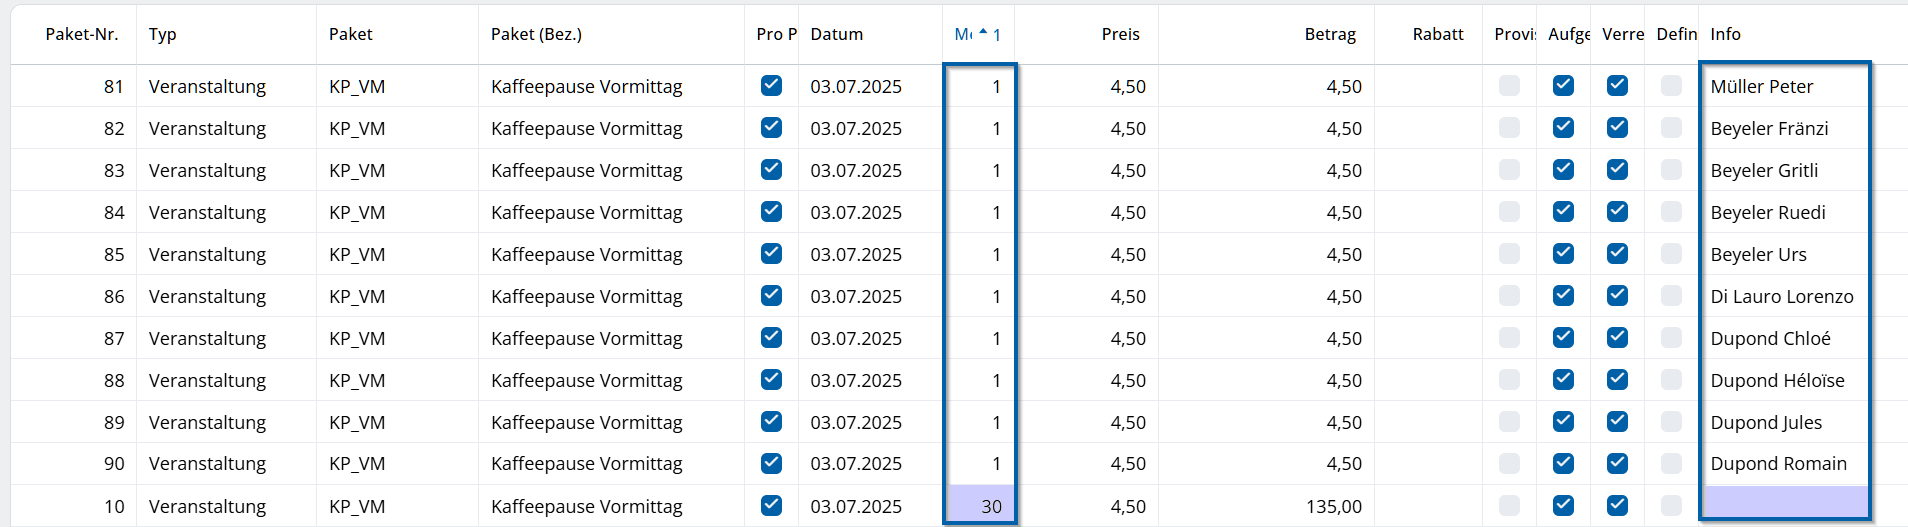Viewport: 1908px width, 527px height.
Task: Select the Info cell Di Lauro Lorenzo
Action: 1781,297
